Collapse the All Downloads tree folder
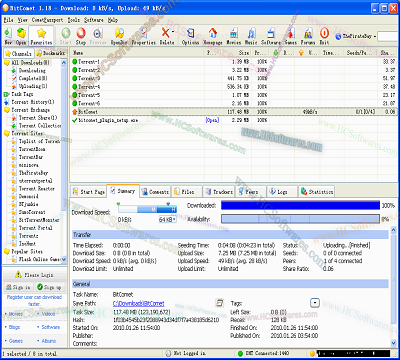The width and height of the screenshot is (400, 360). (x=7, y=62)
